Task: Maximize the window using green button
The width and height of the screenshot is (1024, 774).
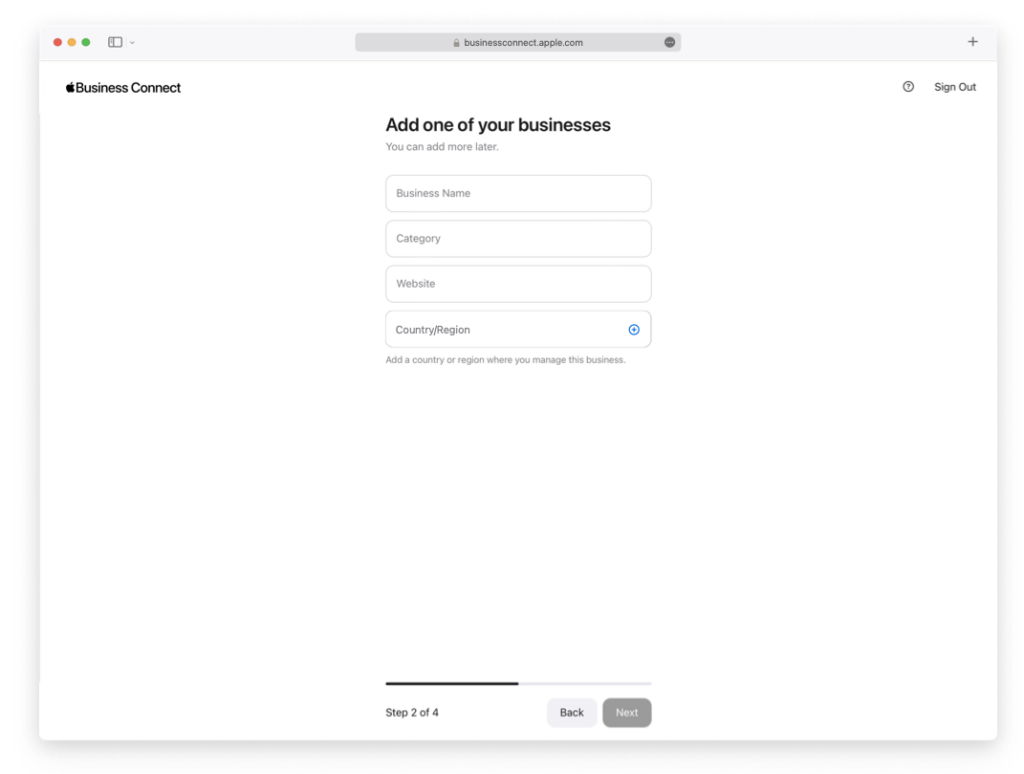Action: click(86, 42)
